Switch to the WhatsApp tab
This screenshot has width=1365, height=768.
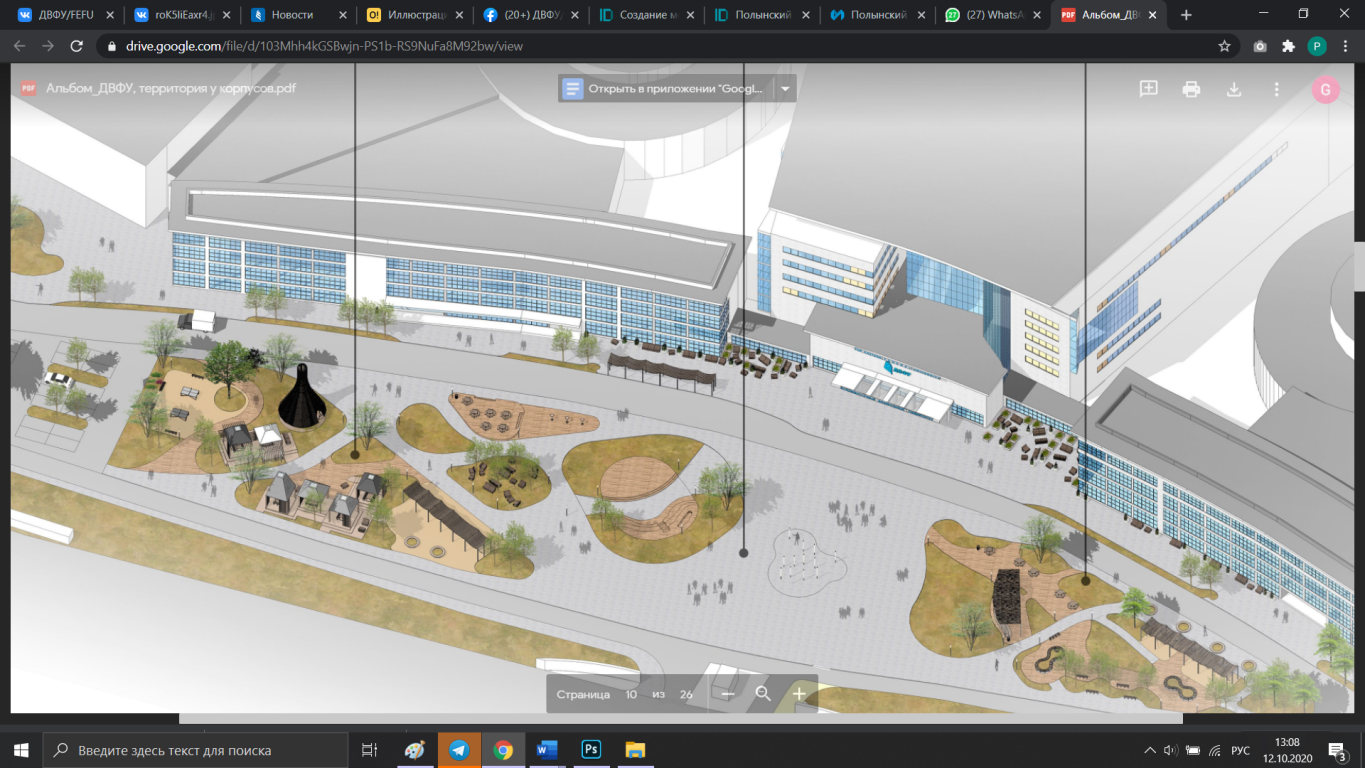(x=992, y=15)
